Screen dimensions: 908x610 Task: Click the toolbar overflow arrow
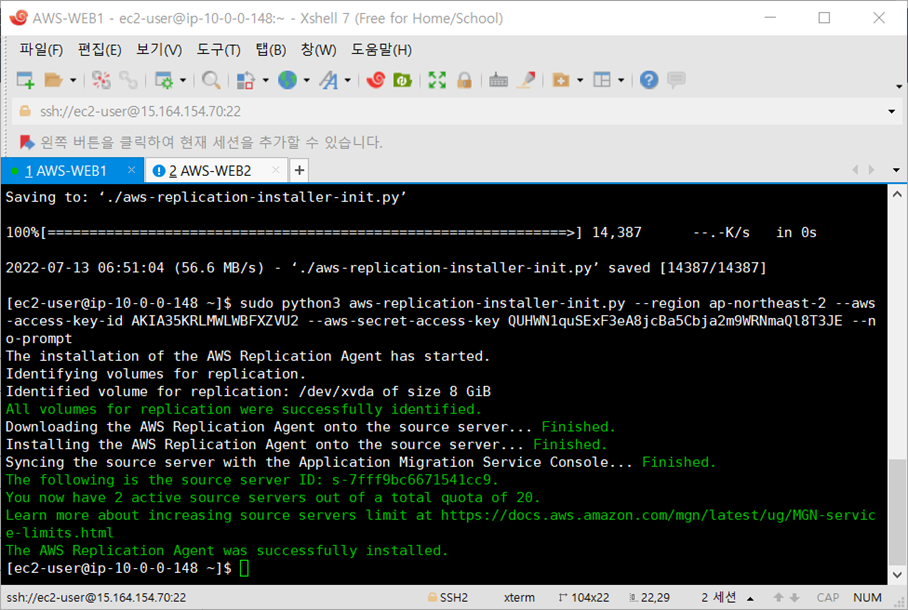click(899, 86)
